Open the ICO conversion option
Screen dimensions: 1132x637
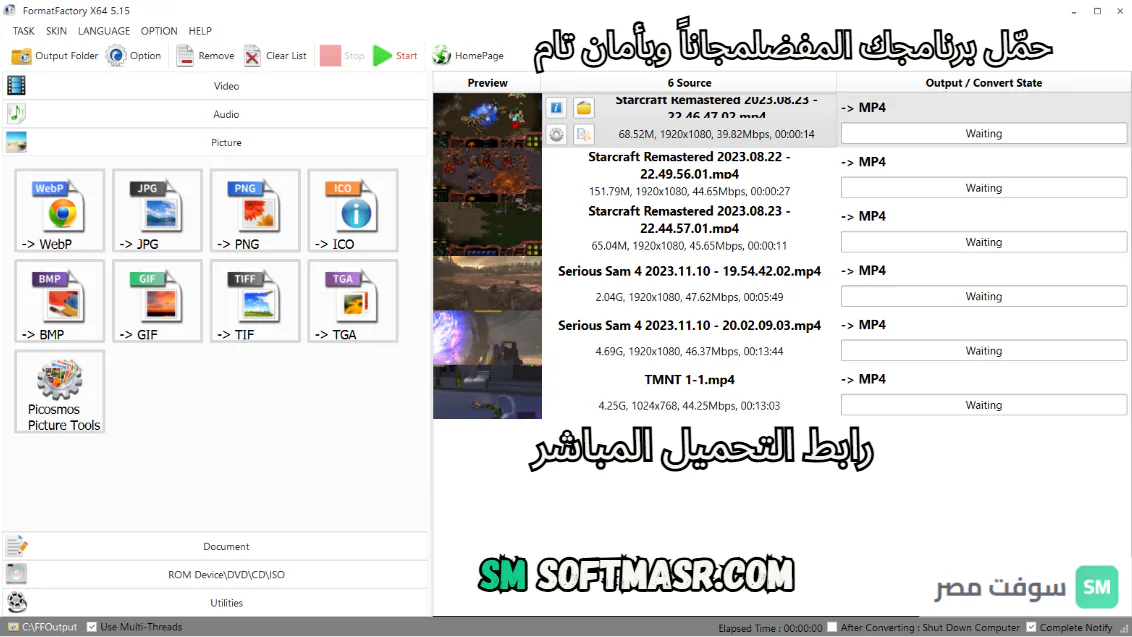click(352, 210)
